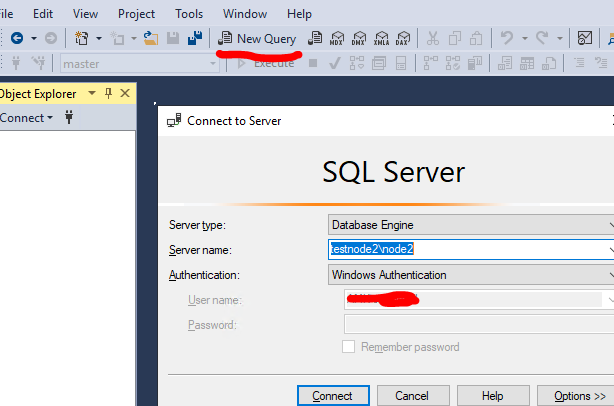
Task: Click the Open File folder icon
Action: (x=151, y=38)
